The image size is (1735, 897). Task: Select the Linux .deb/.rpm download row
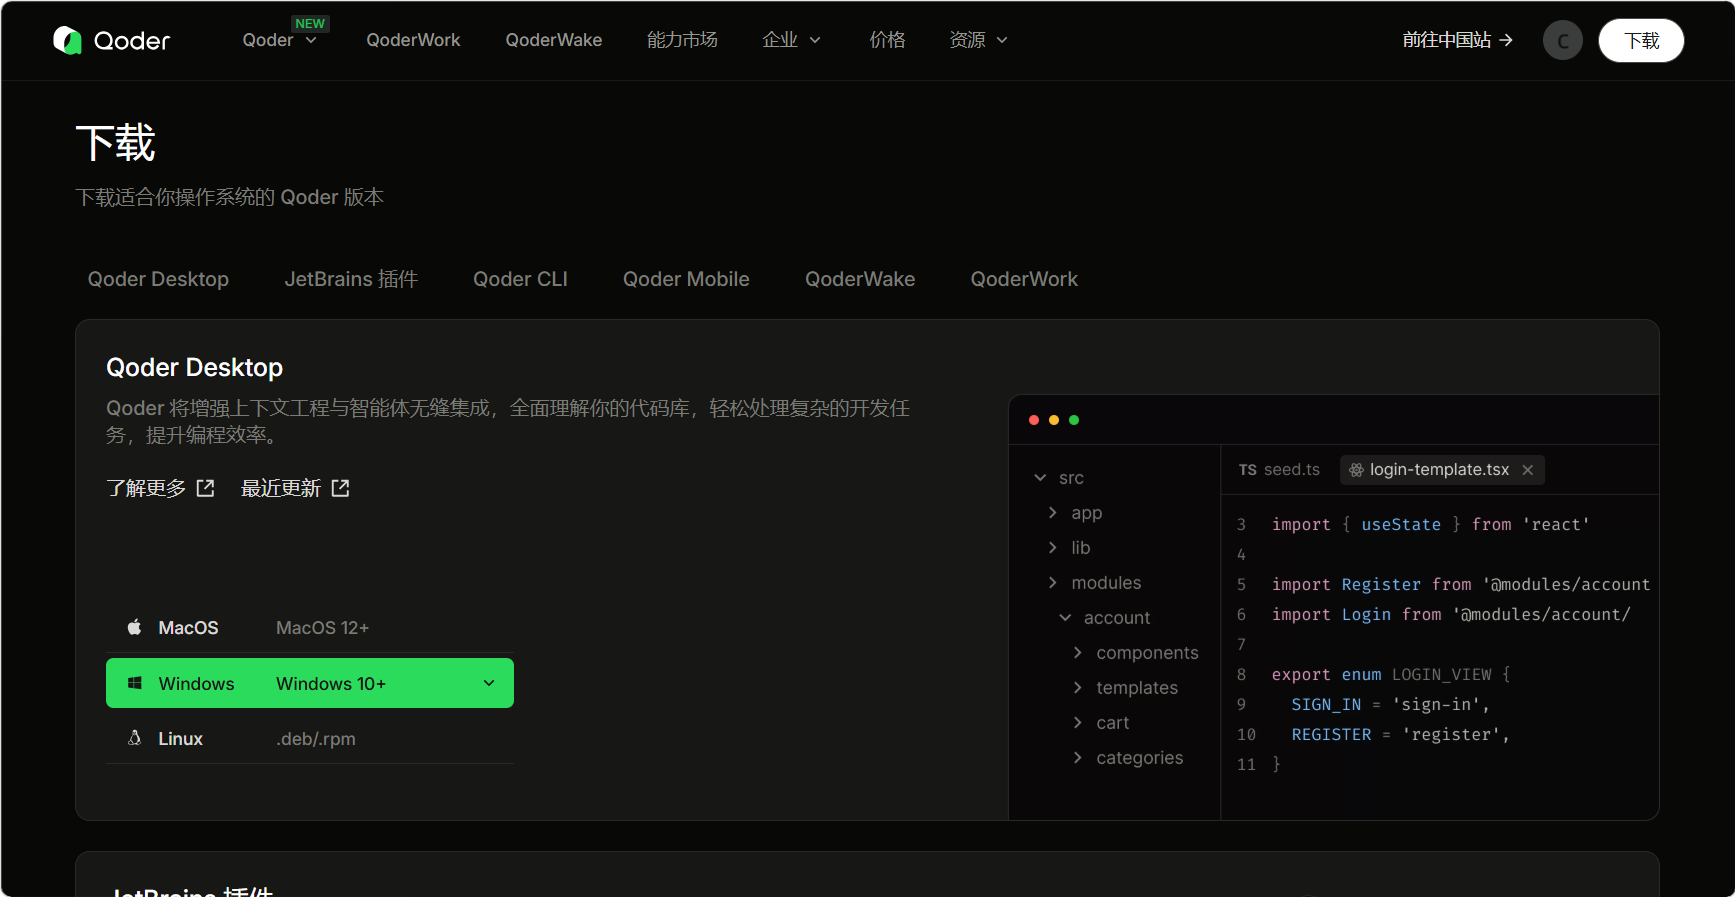[x=310, y=738]
